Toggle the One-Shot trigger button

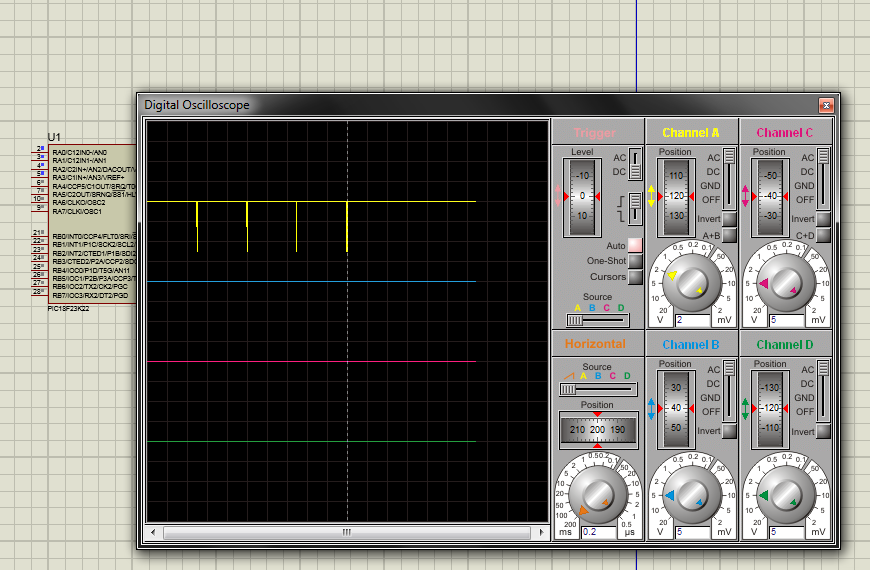click(x=635, y=261)
